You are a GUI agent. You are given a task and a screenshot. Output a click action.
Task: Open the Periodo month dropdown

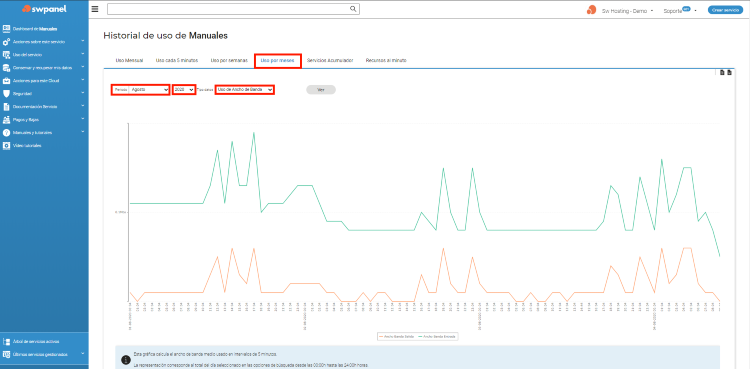[149, 89]
